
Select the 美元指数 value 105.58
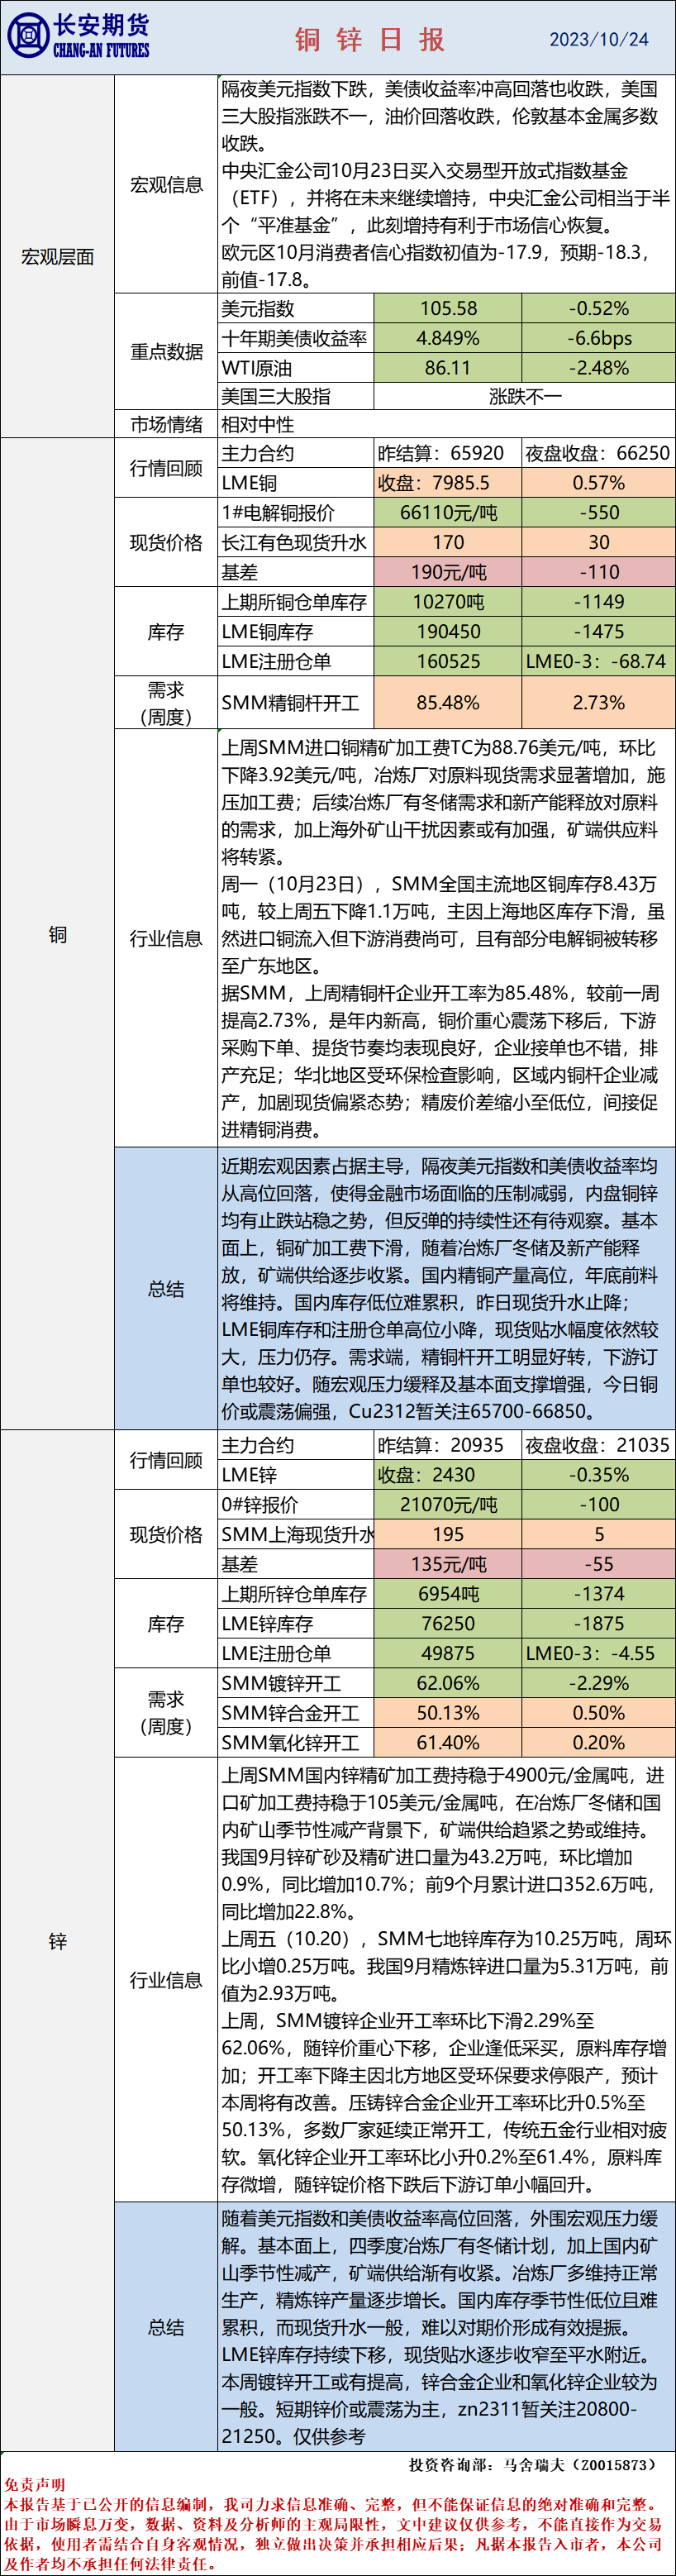point(448,308)
